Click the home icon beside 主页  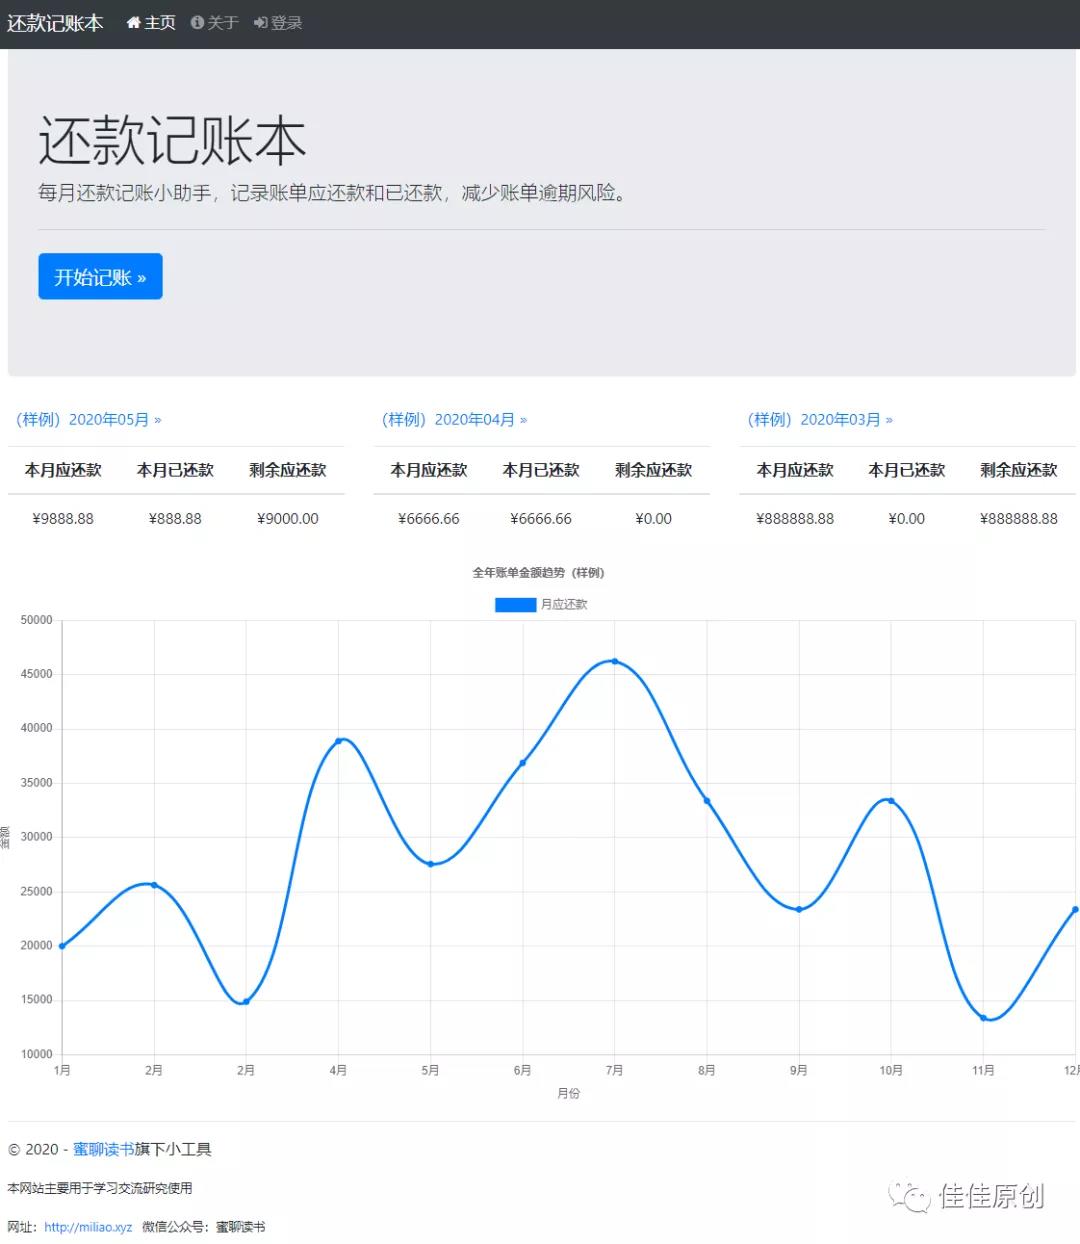[x=133, y=23]
